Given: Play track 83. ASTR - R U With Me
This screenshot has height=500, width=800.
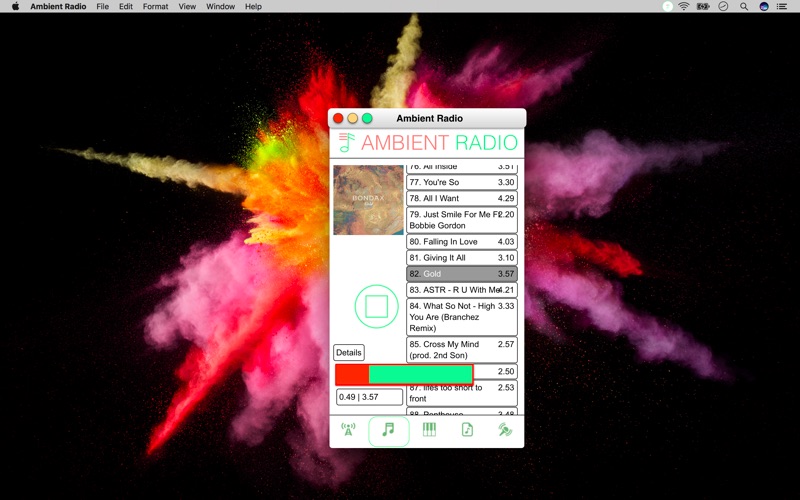Looking at the screenshot, I should pos(462,290).
